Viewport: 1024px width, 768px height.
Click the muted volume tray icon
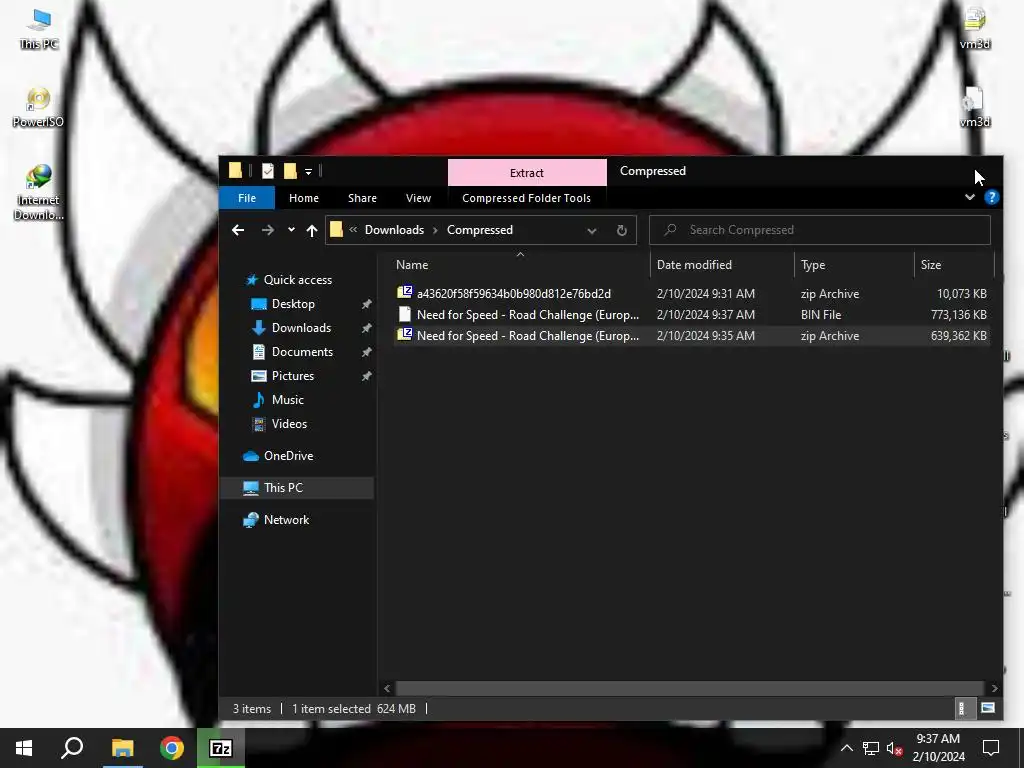pos(895,748)
